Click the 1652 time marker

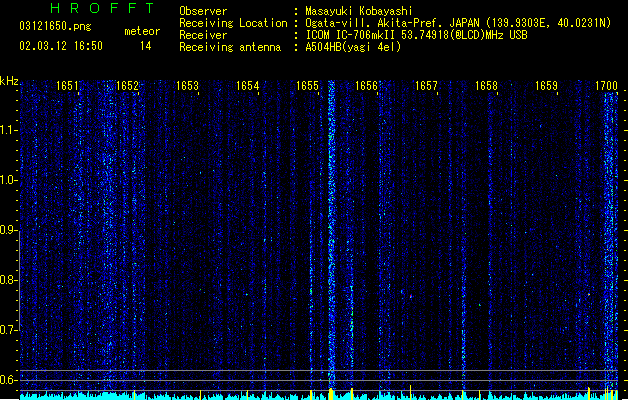pos(127,86)
